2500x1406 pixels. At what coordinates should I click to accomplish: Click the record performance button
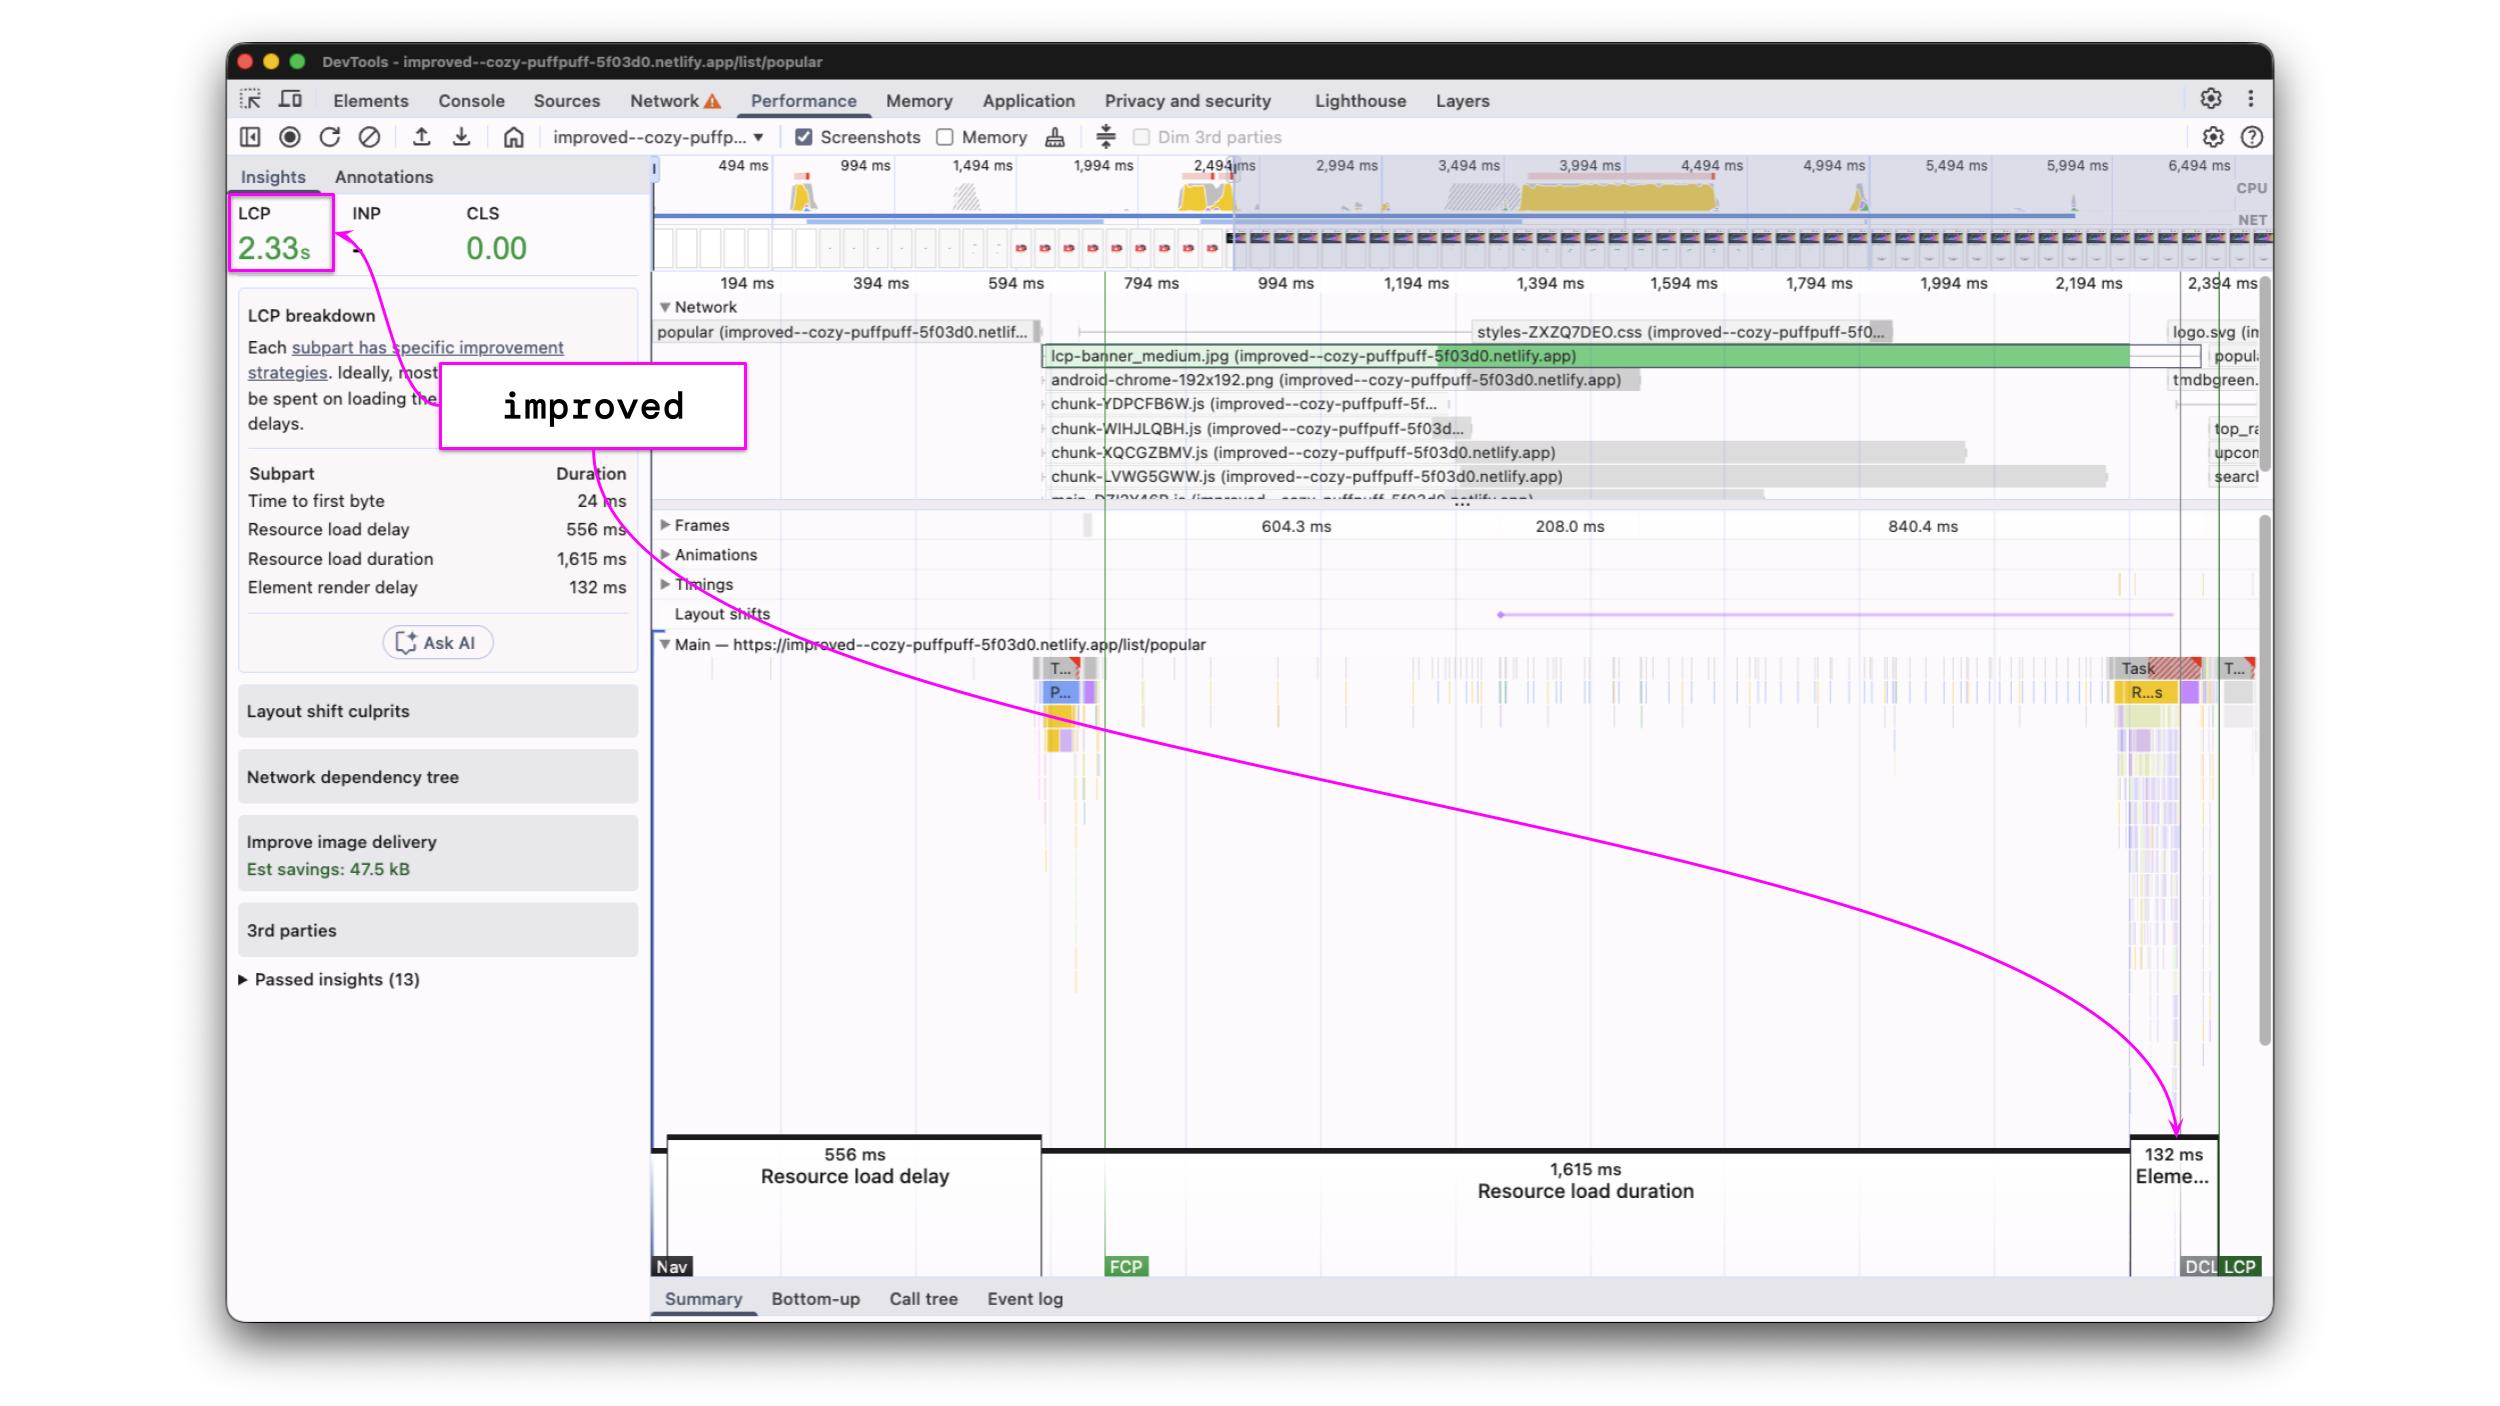290,137
